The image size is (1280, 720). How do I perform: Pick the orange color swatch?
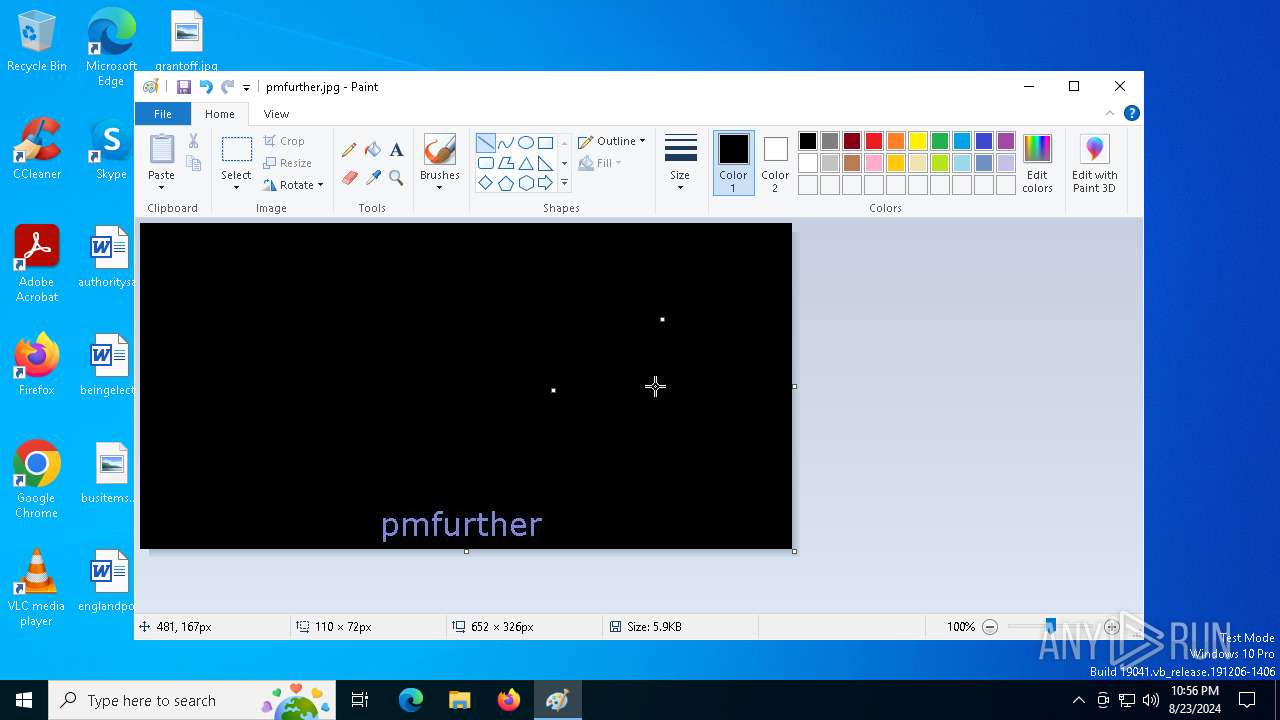(896, 141)
